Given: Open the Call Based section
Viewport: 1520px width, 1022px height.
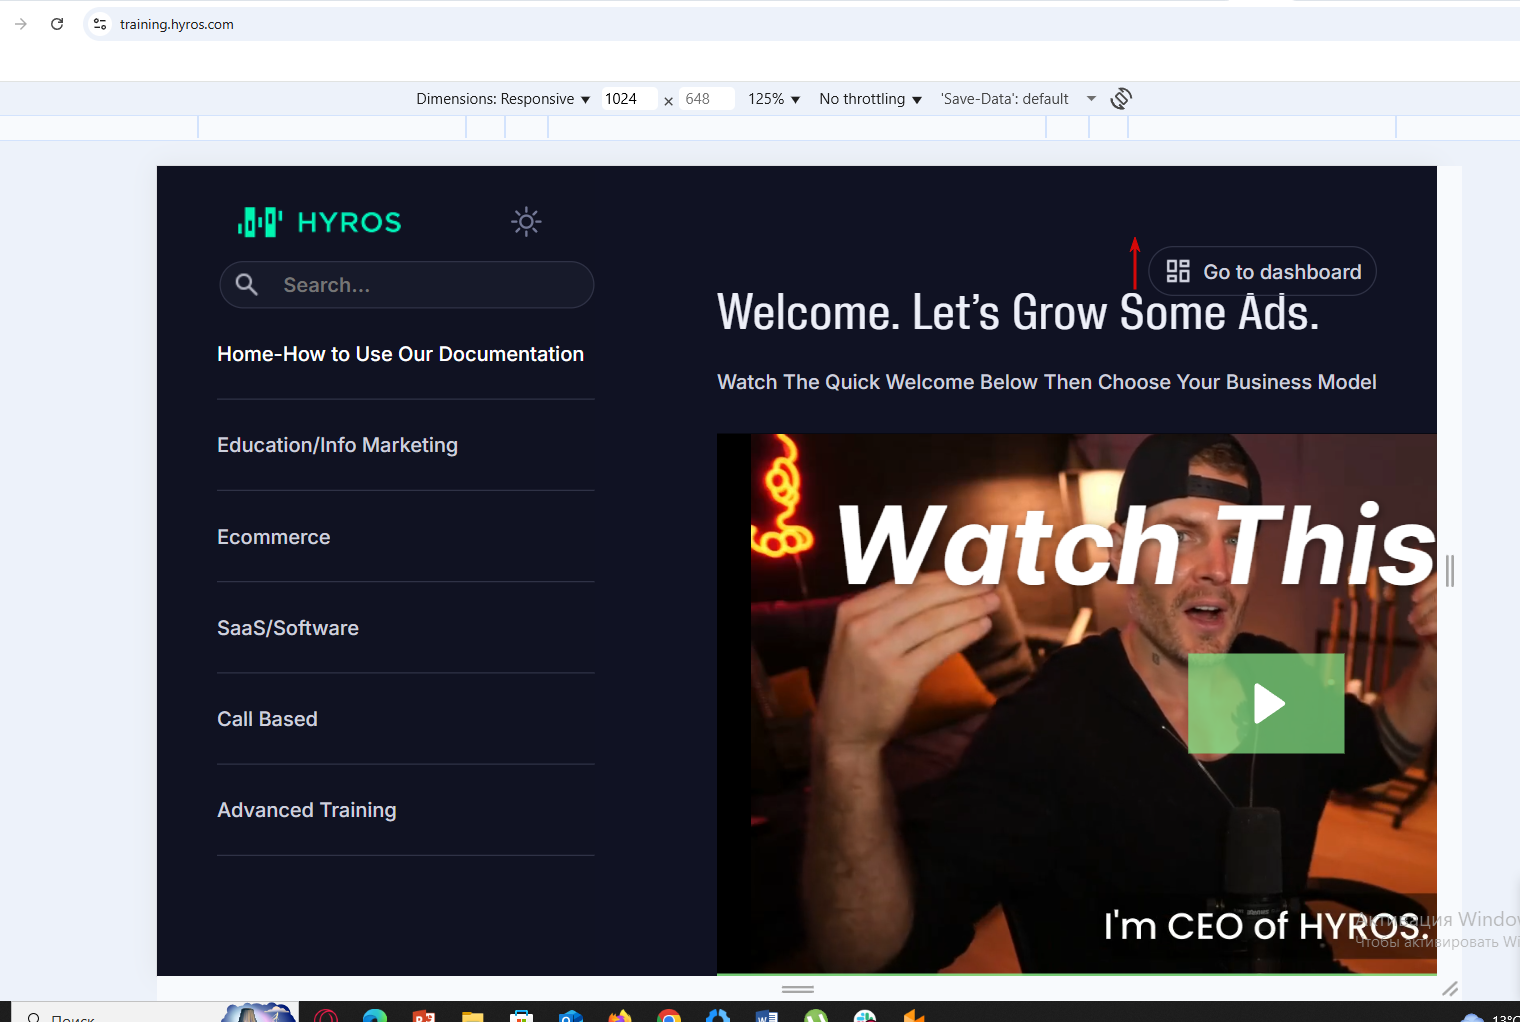Looking at the screenshot, I should point(267,719).
